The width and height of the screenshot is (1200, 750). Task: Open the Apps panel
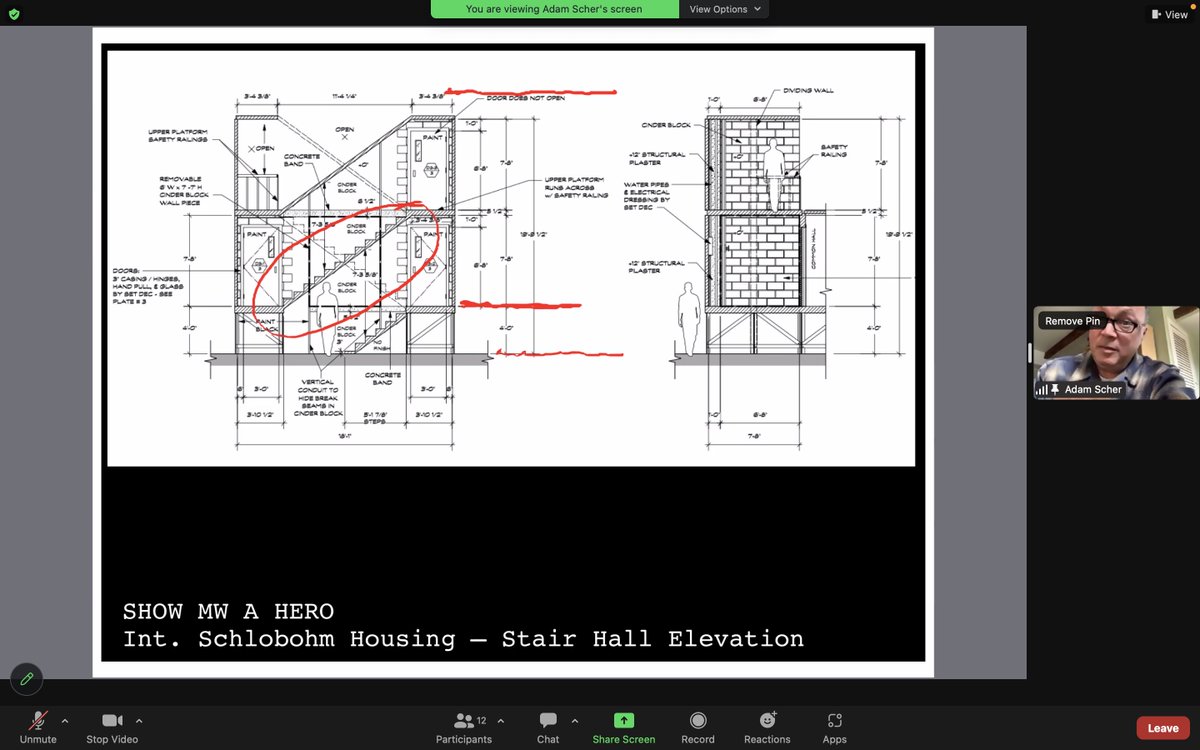tap(835, 727)
